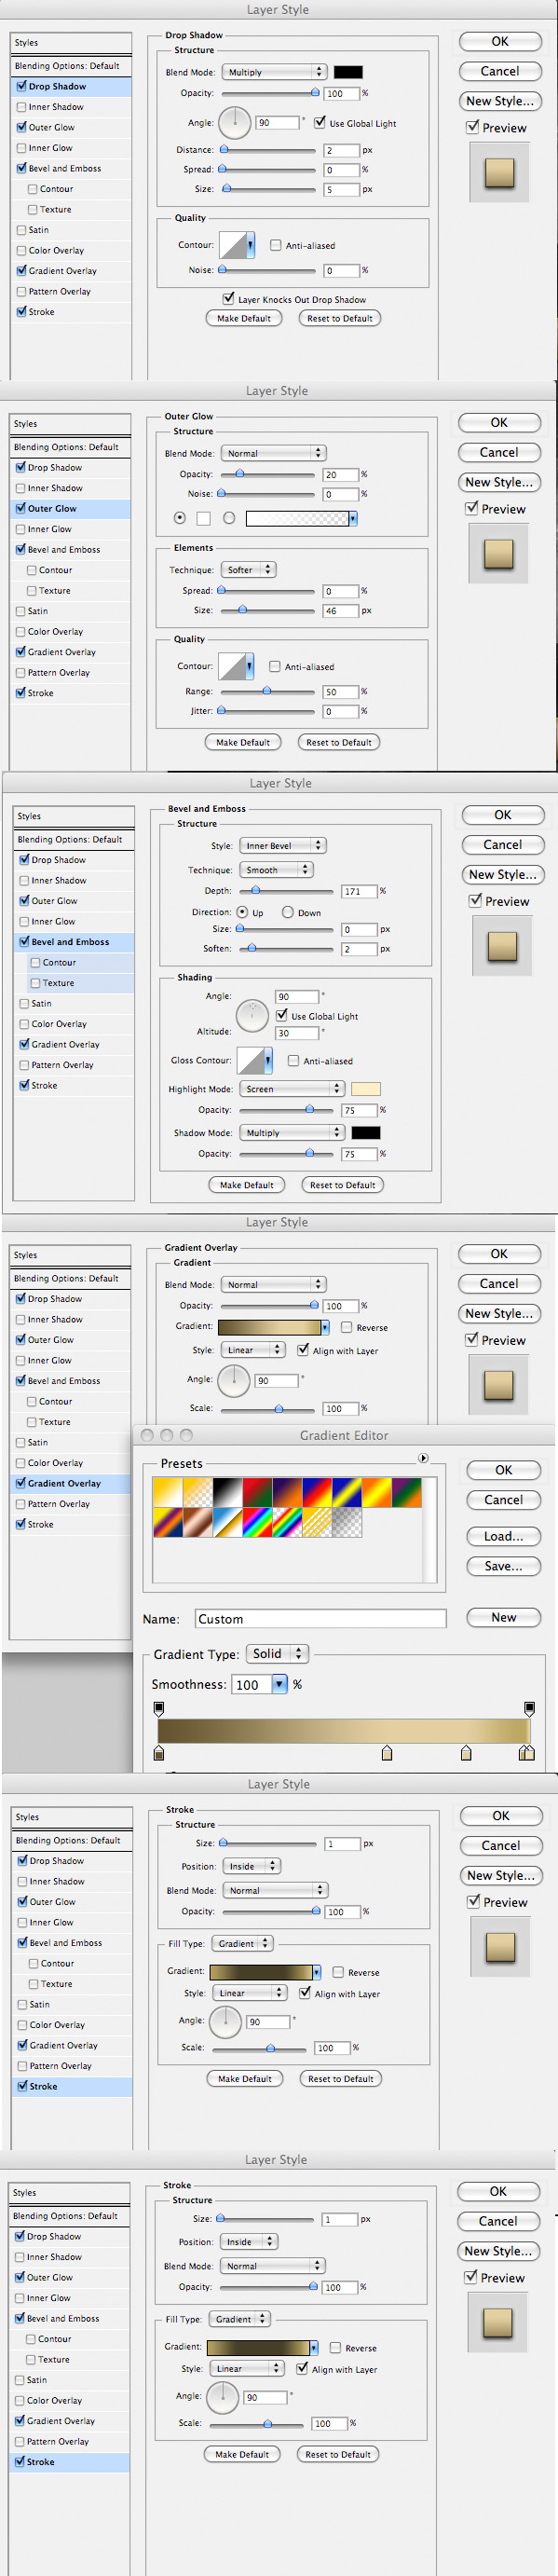Viewport: 558px width, 2576px height.
Task: Click Make Default in Drop Shadow dialog
Action: pos(244,318)
